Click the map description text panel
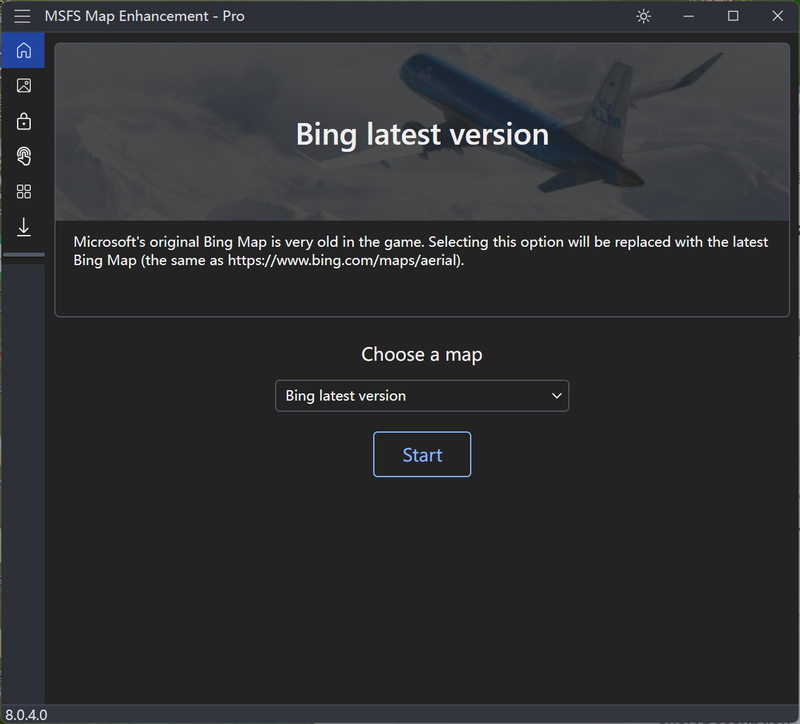 click(422, 250)
